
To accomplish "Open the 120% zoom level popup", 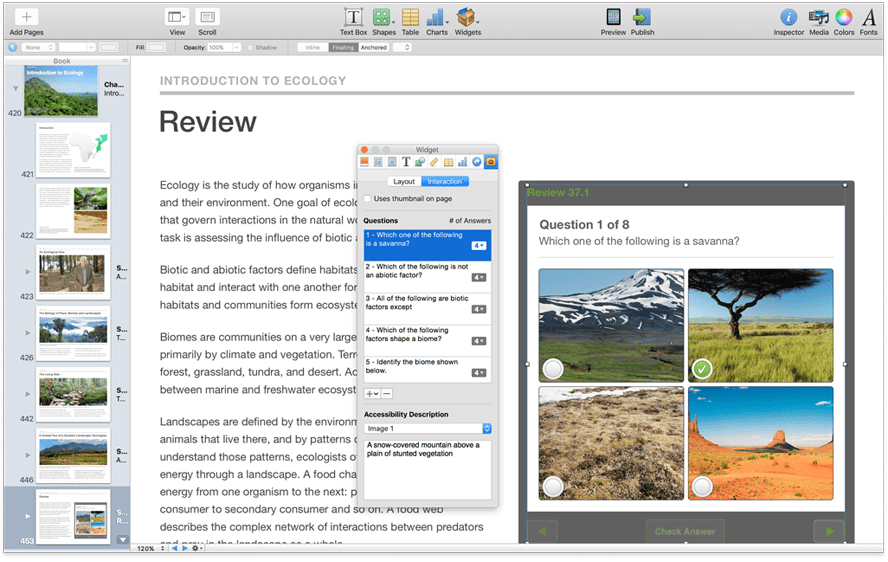I will (150, 548).
